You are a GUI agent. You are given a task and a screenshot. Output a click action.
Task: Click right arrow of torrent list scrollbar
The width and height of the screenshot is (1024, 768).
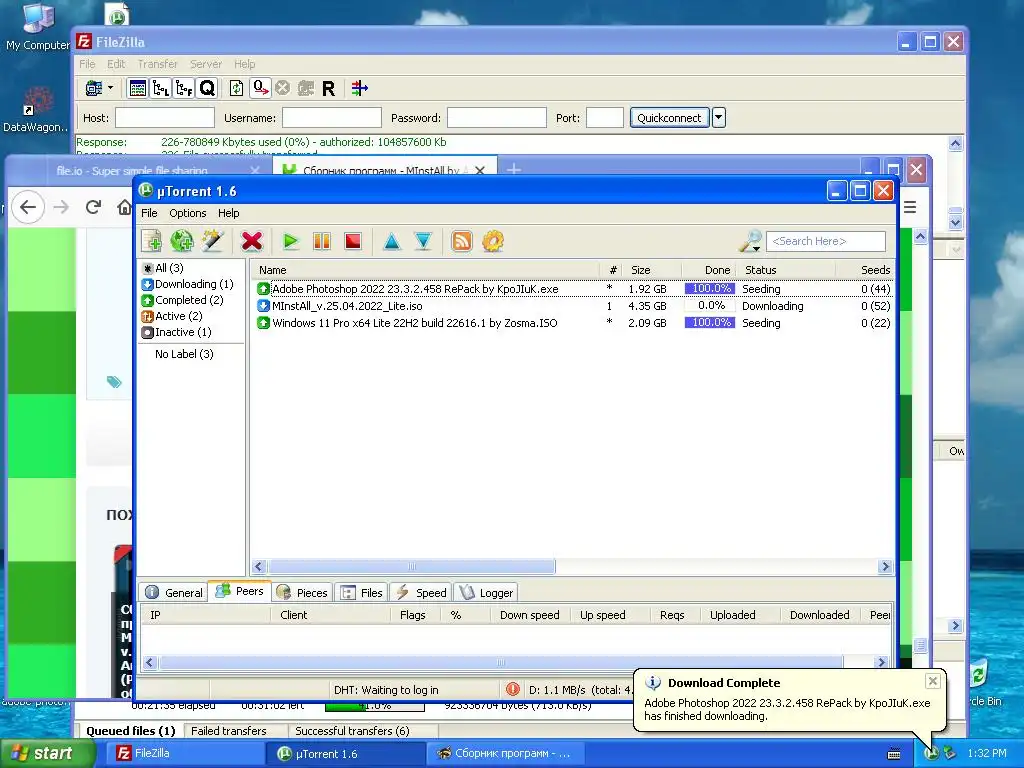point(886,566)
